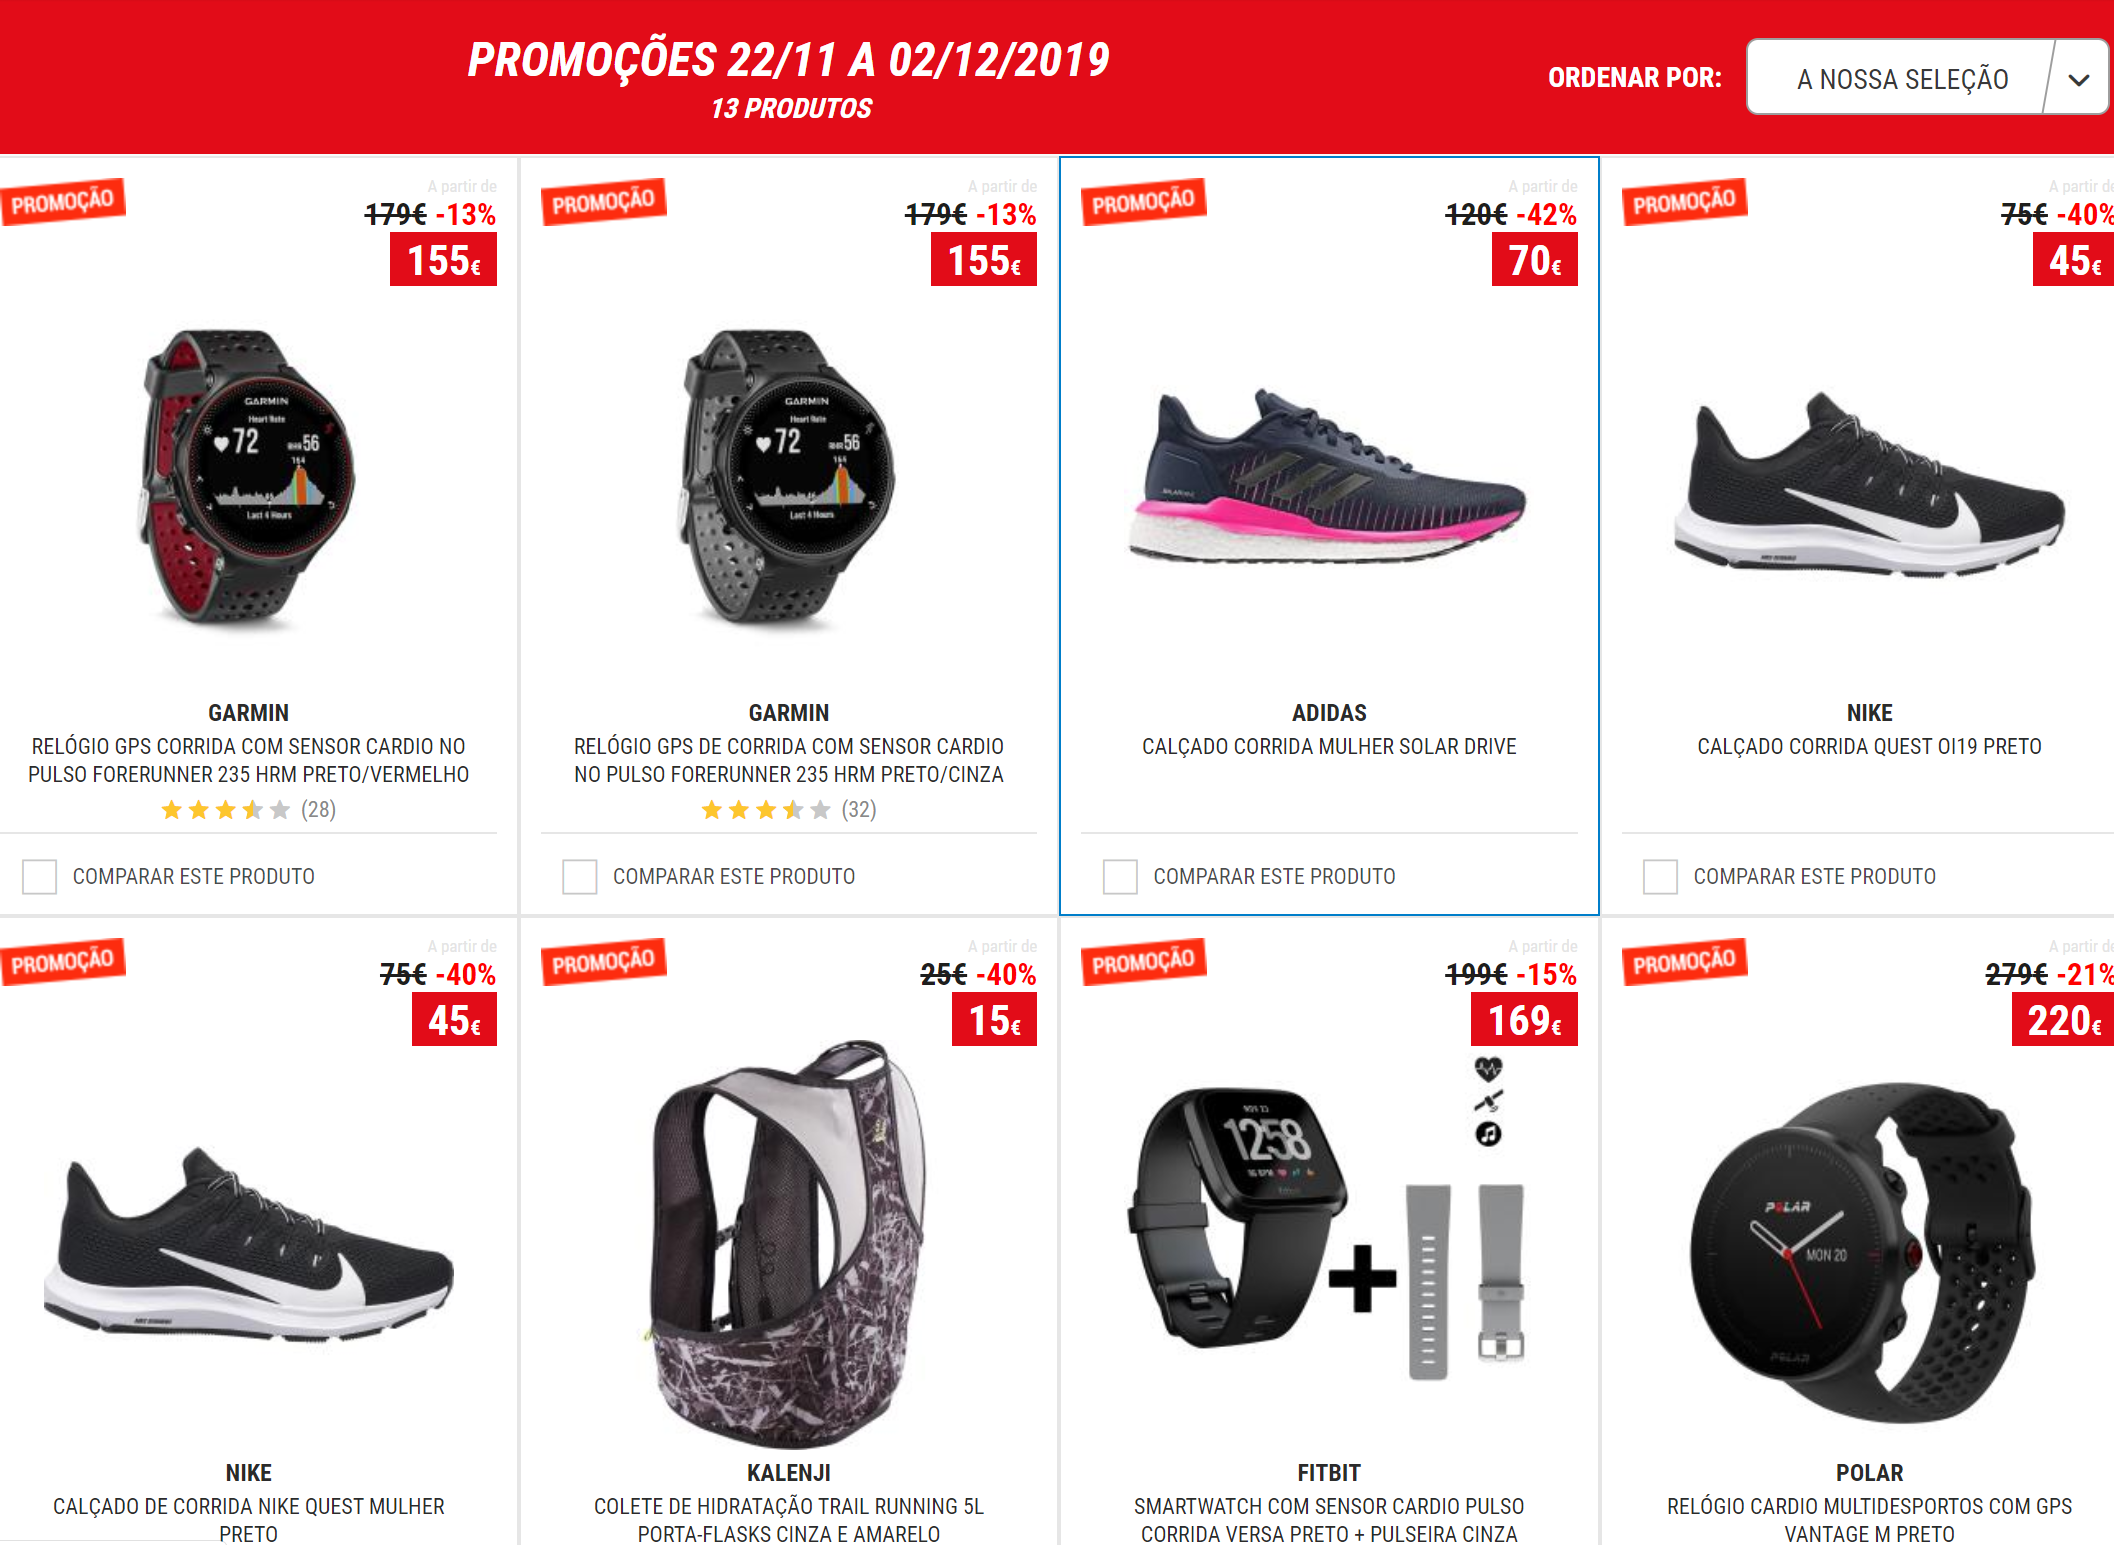This screenshot has height=1545, width=2114.
Task: Click the PROMOÇÃO badge on Polar watch
Action: (x=1684, y=962)
